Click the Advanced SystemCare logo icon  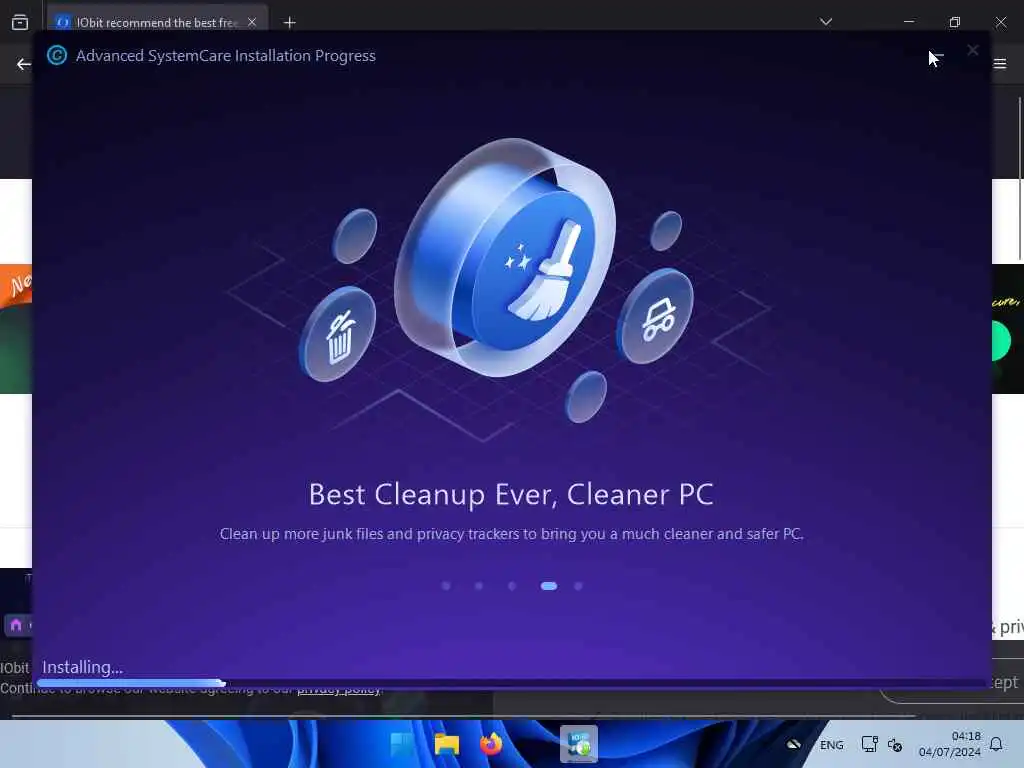tap(57, 56)
